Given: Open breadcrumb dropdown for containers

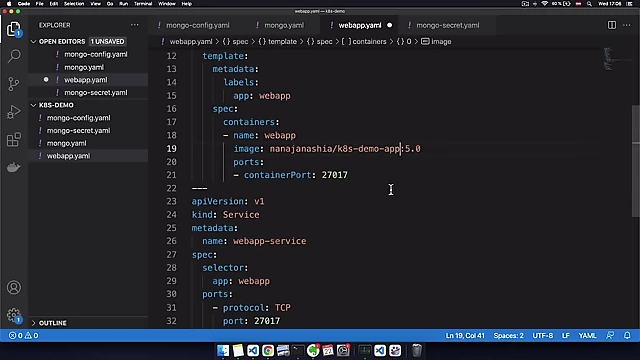Looking at the screenshot, I should (364, 42).
